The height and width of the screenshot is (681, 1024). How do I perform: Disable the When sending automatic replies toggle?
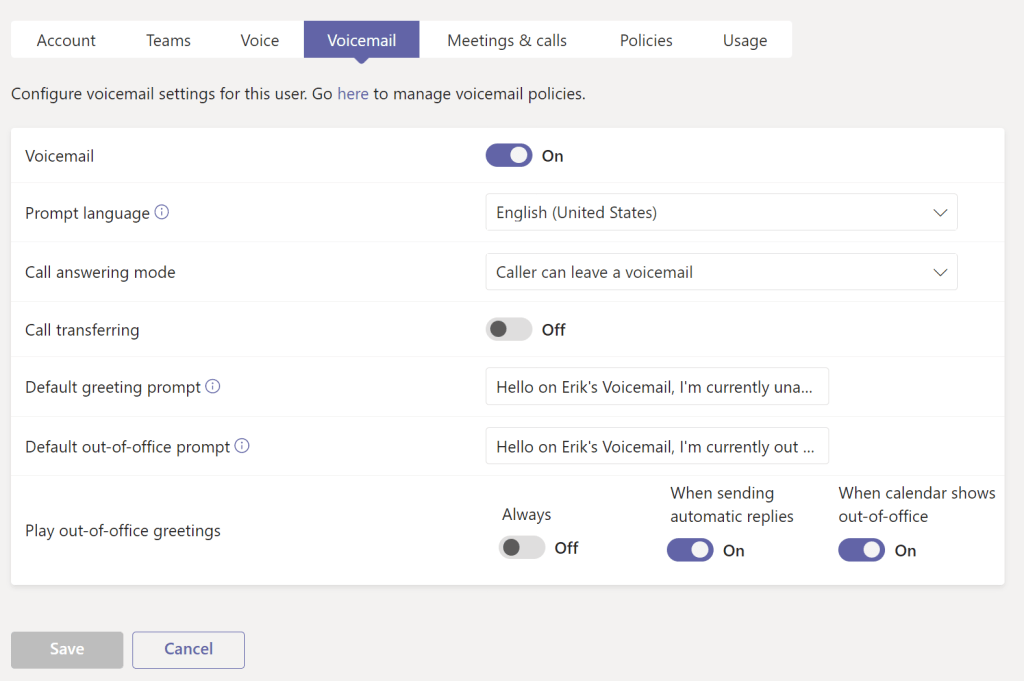click(x=690, y=550)
